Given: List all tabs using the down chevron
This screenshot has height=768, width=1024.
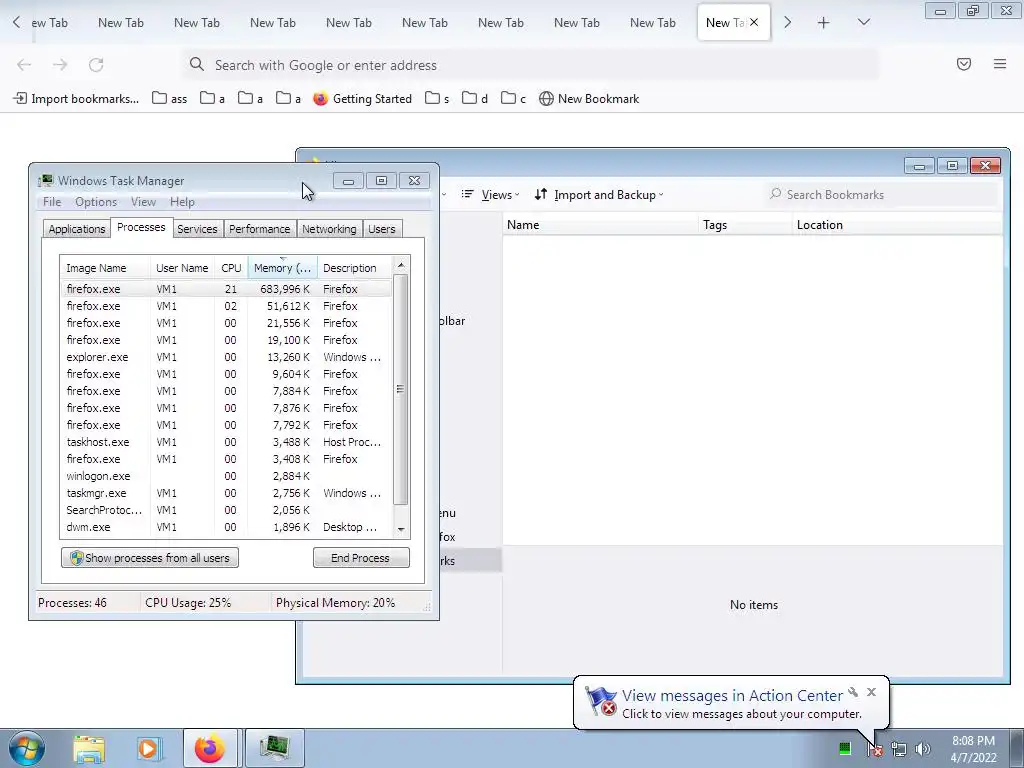Looking at the screenshot, I should click(863, 22).
